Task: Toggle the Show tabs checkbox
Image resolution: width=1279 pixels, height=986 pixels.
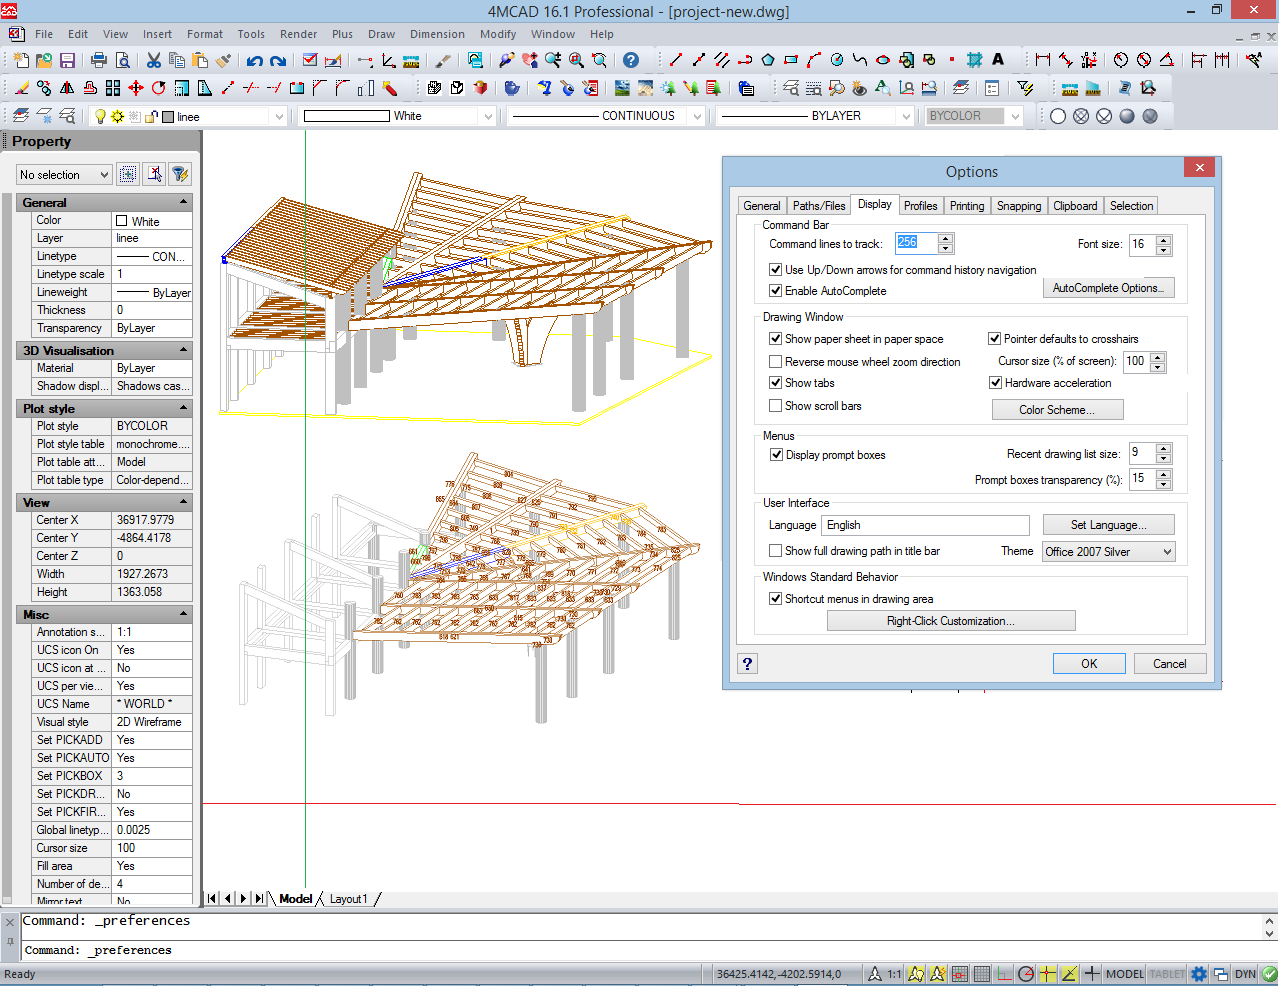Action: click(x=775, y=383)
